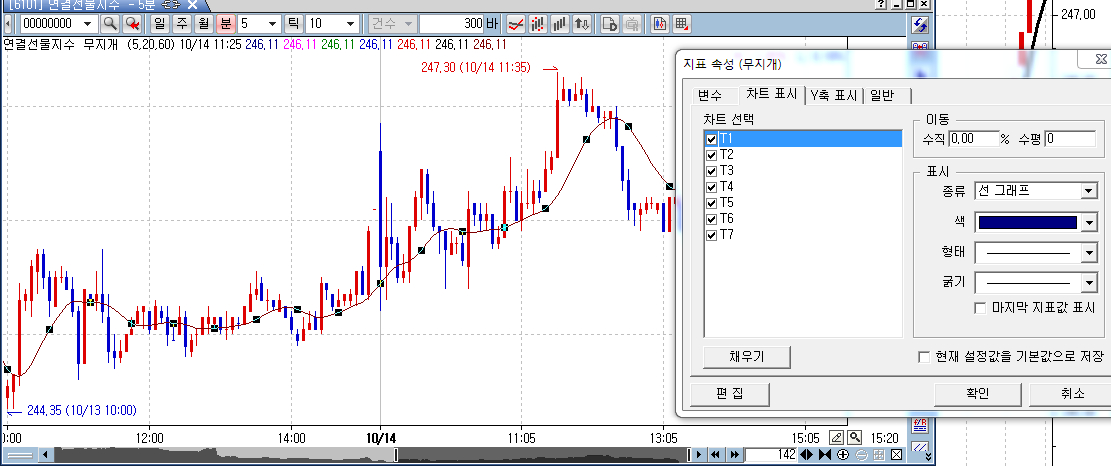Click the expand horizontally diamond icon

click(807, 455)
